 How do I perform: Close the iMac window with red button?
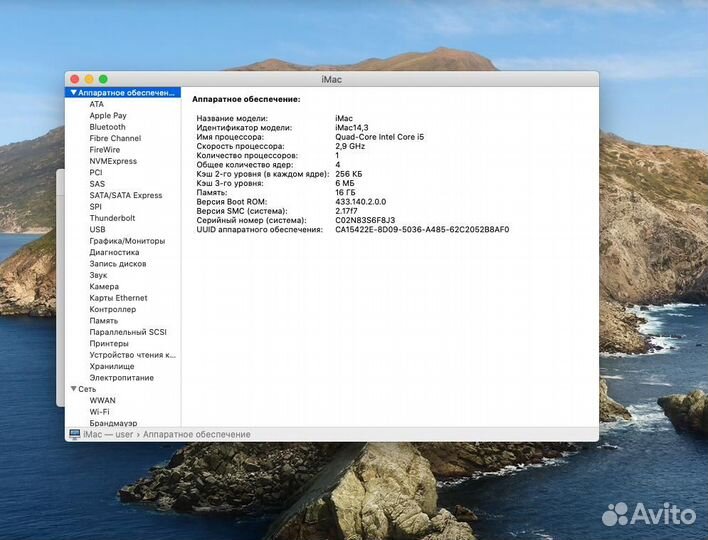[x=75, y=79]
